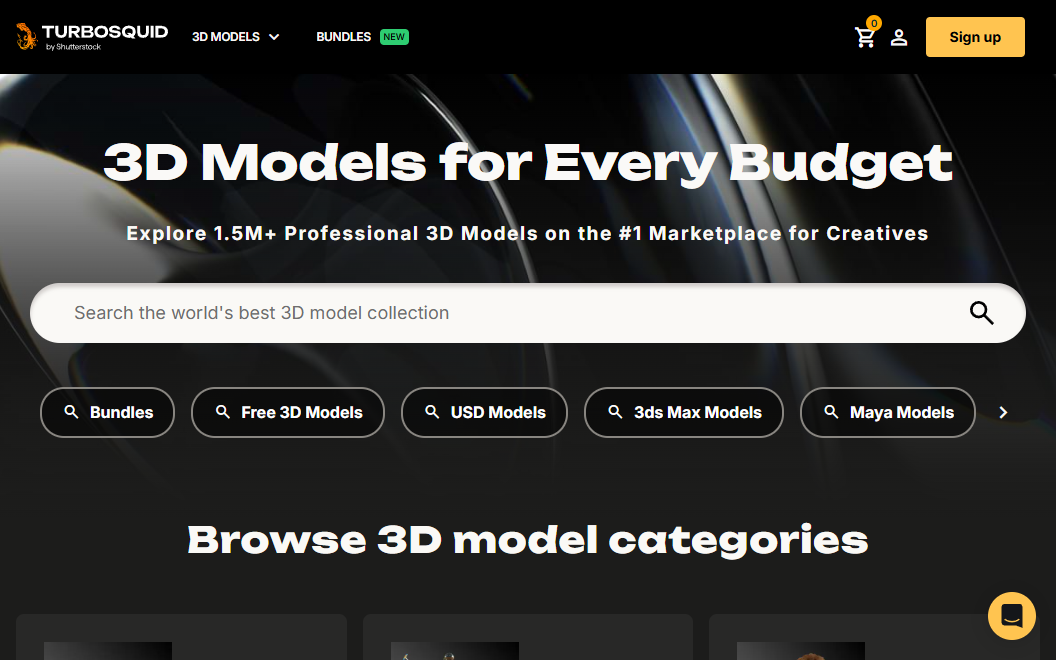
Task: Expand the 3D Models dropdown menu
Action: pyautogui.click(x=235, y=37)
